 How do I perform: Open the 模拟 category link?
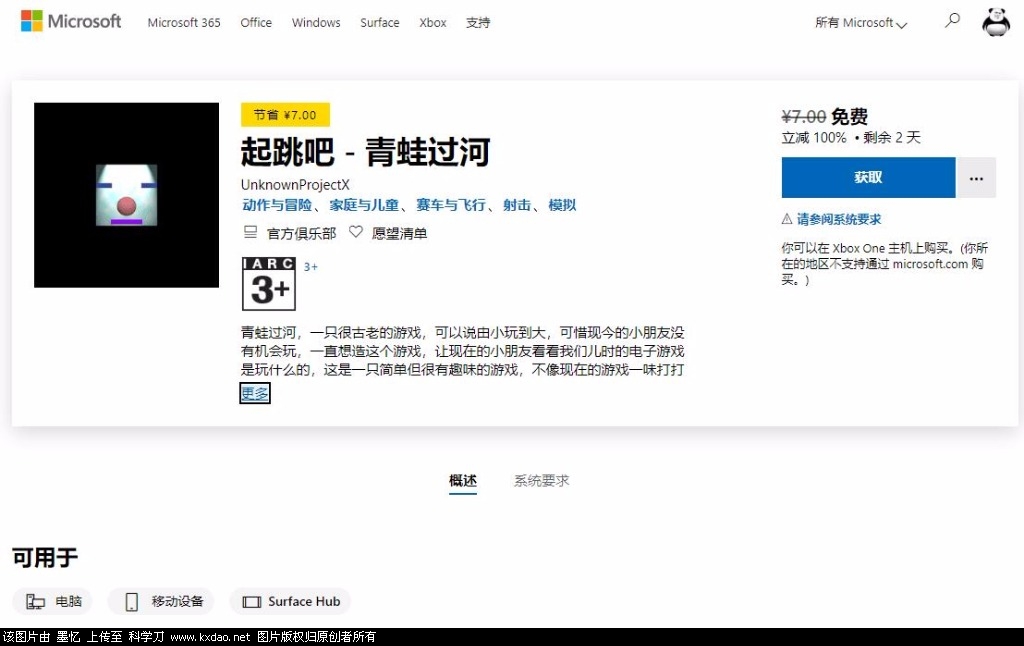tap(562, 205)
